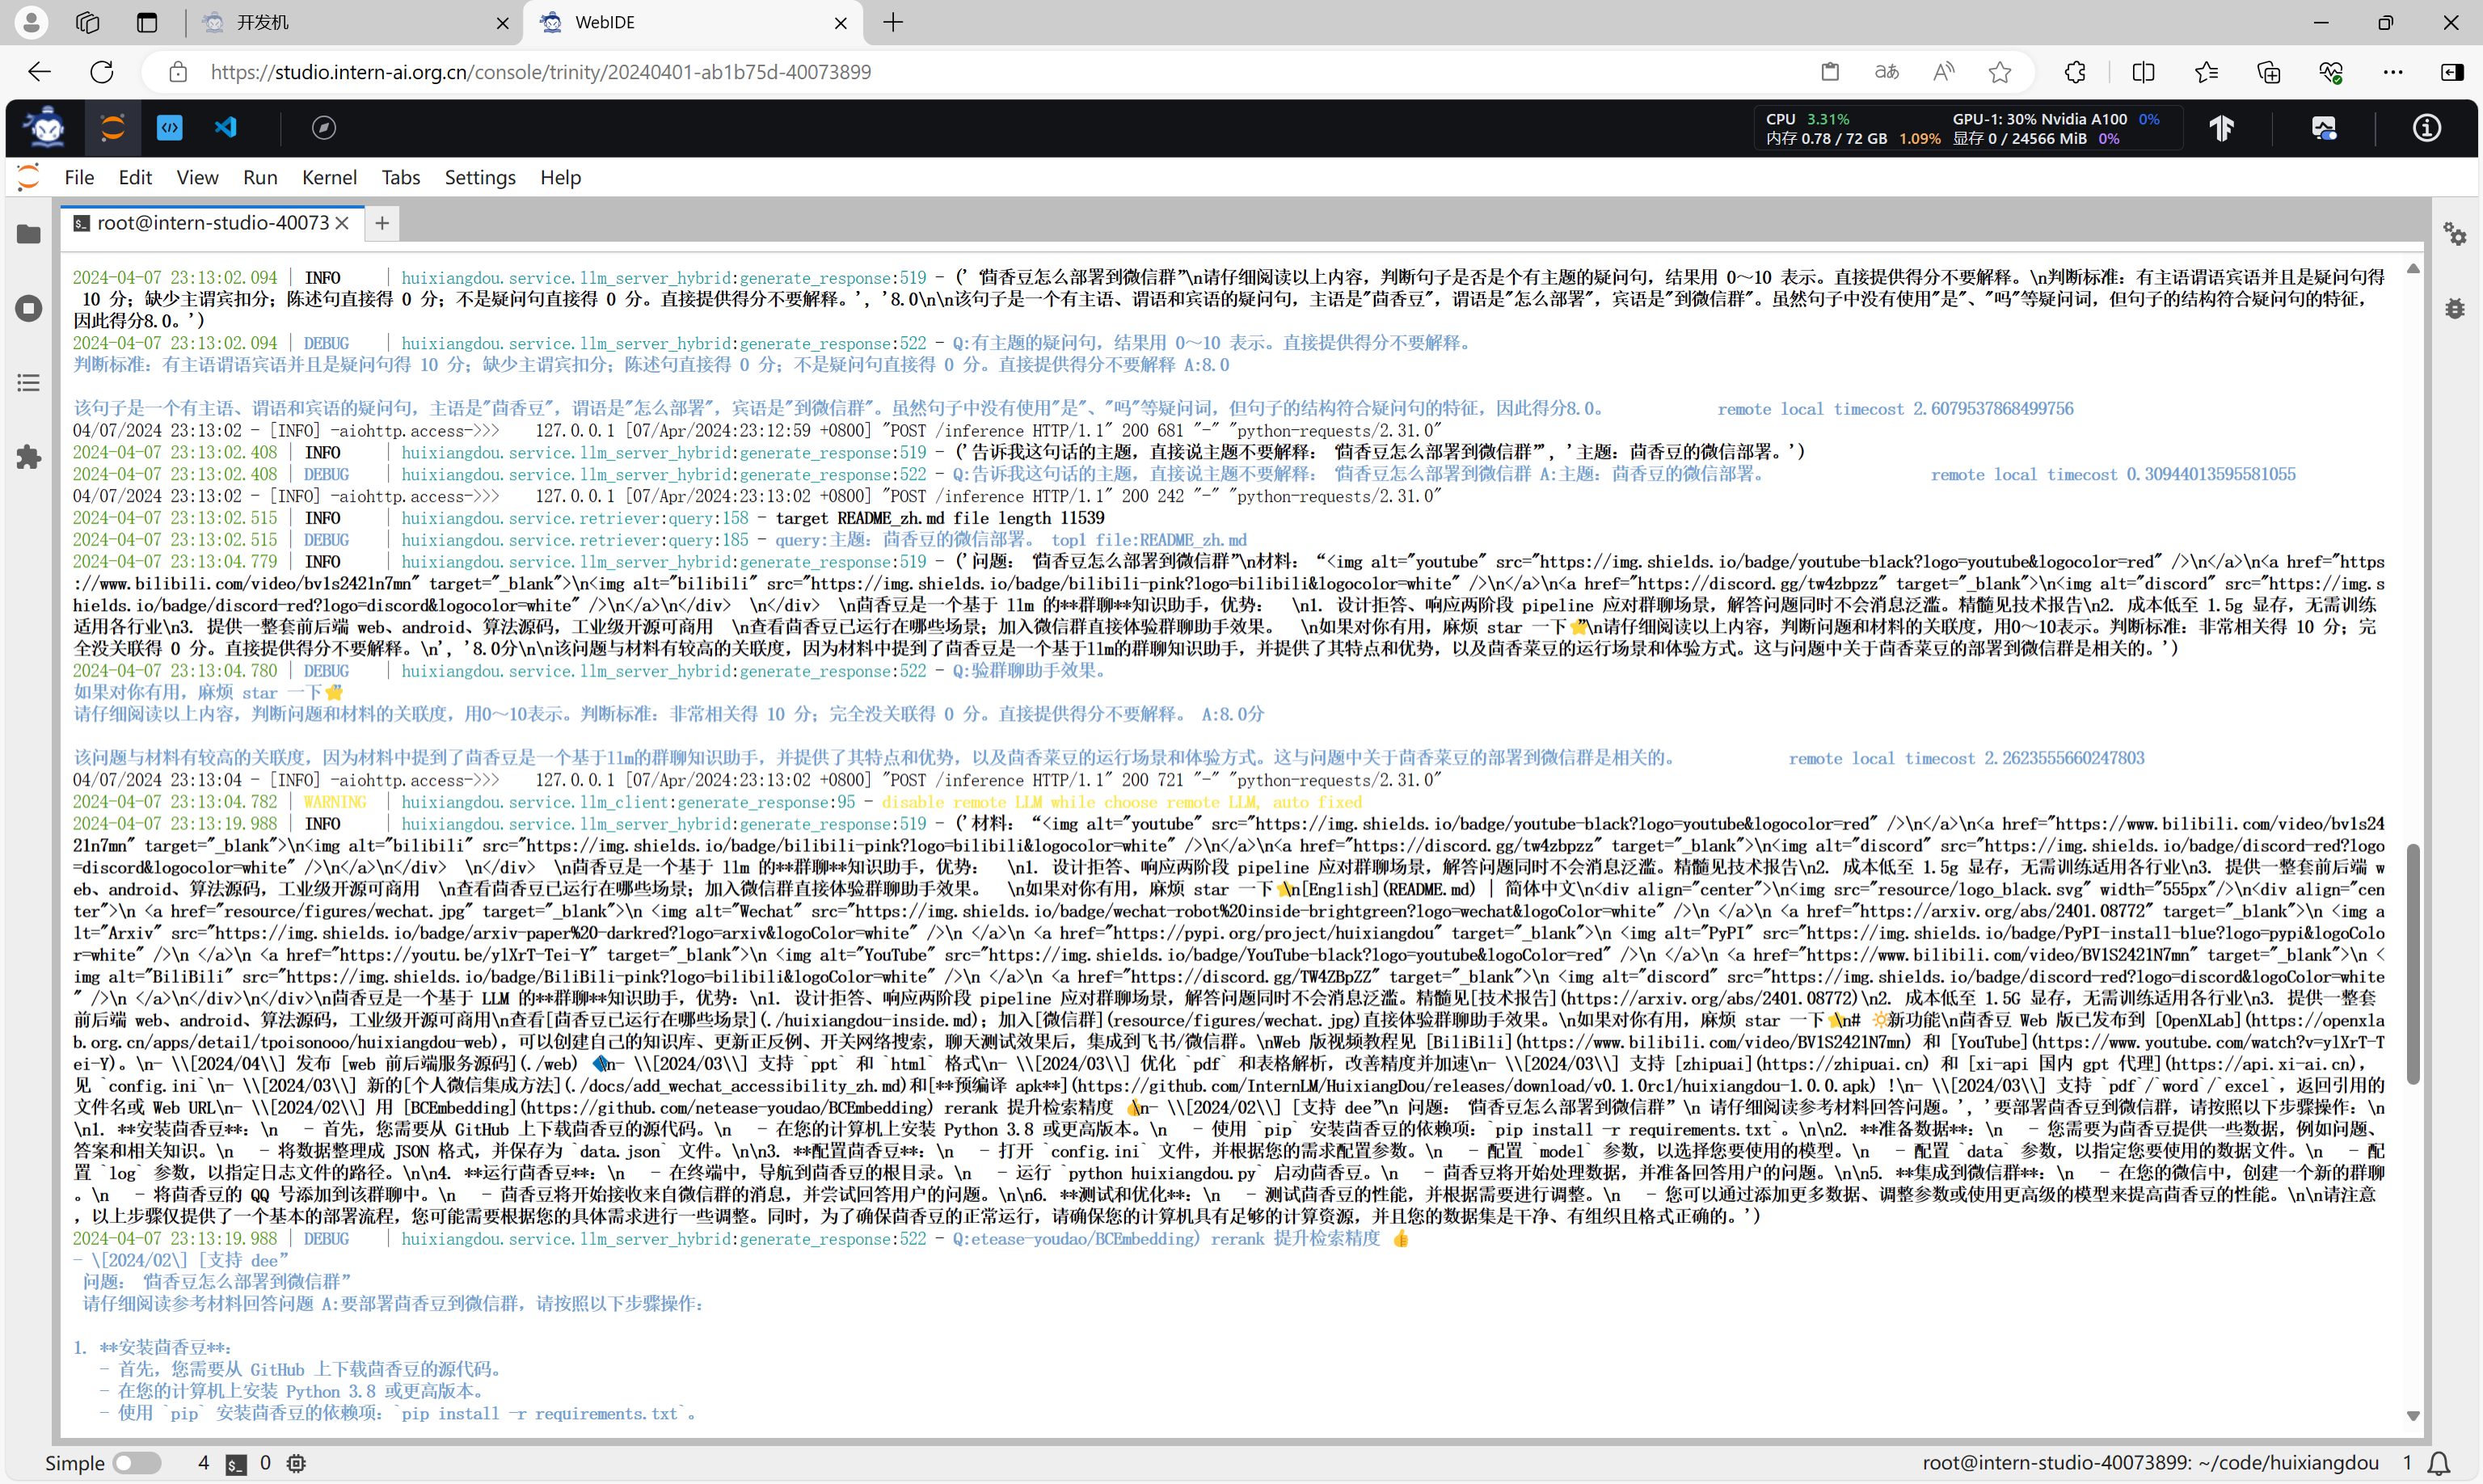Click the terminal scrollbar thumb
This screenshot has width=2483, height=1484.
pos(2413,964)
